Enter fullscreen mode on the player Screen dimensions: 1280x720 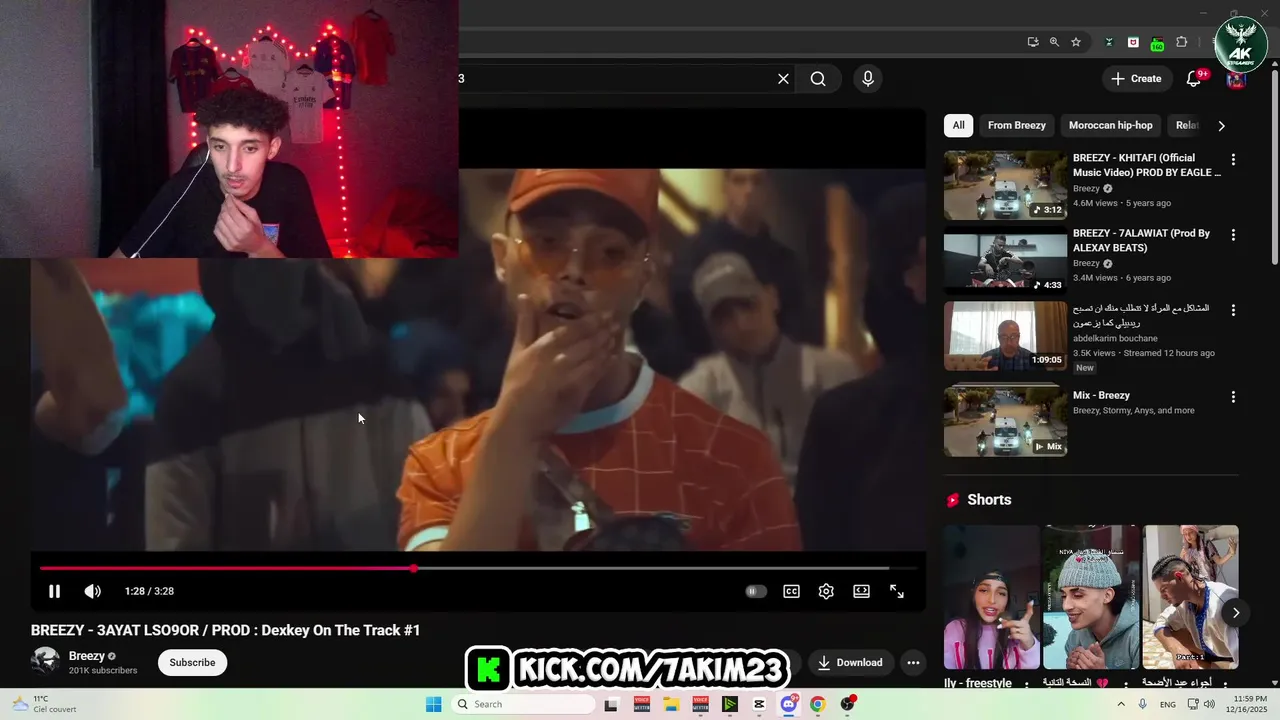tap(897, 591)
